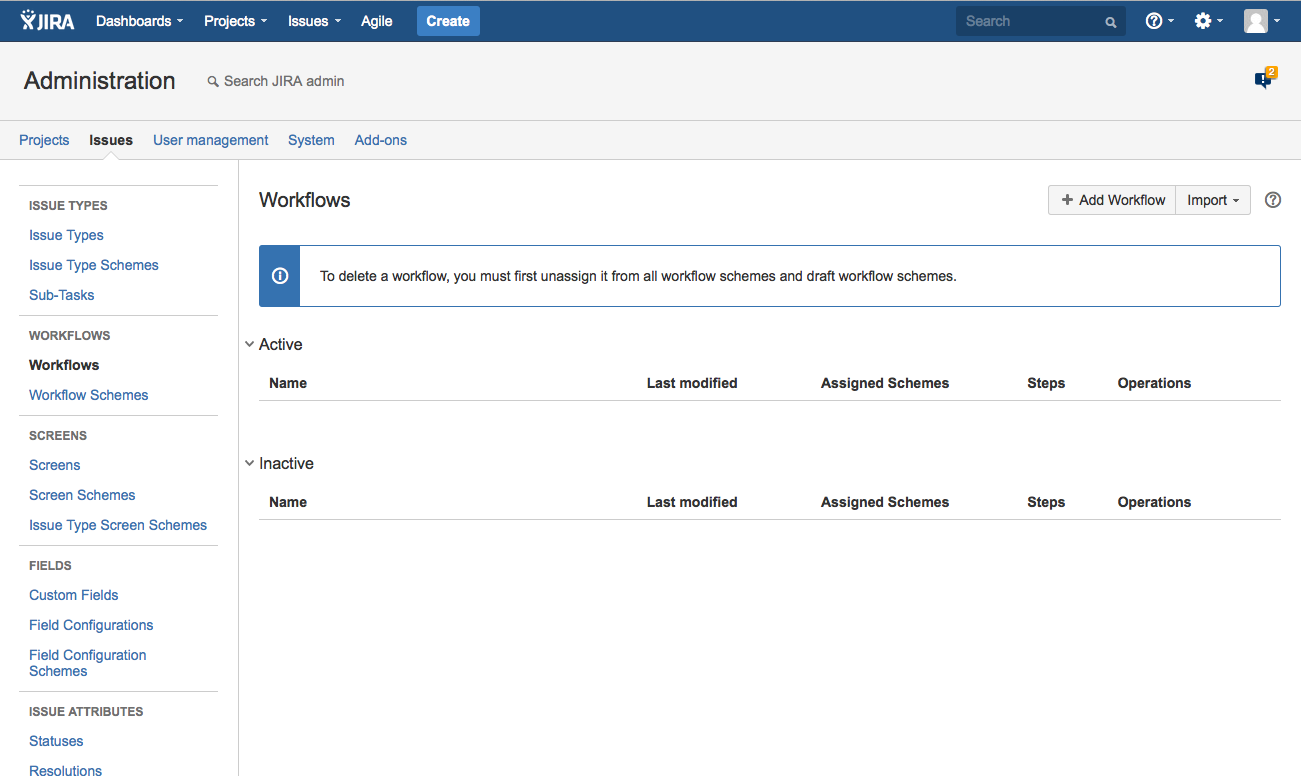Open Issue Type Screen Schemes link
The width and height of the screenshot is (1301, 776).
(x=118, y=525)
